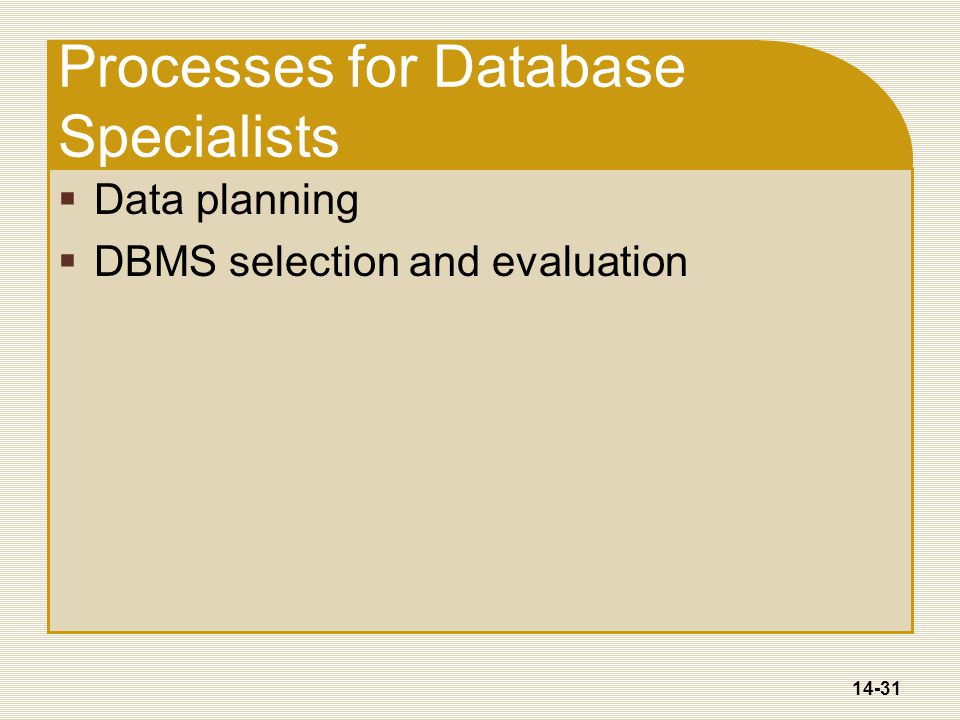Click the square bullet beside DBMS selection
Viewport: 960px width, 720px height.
(x=68, y=261)
